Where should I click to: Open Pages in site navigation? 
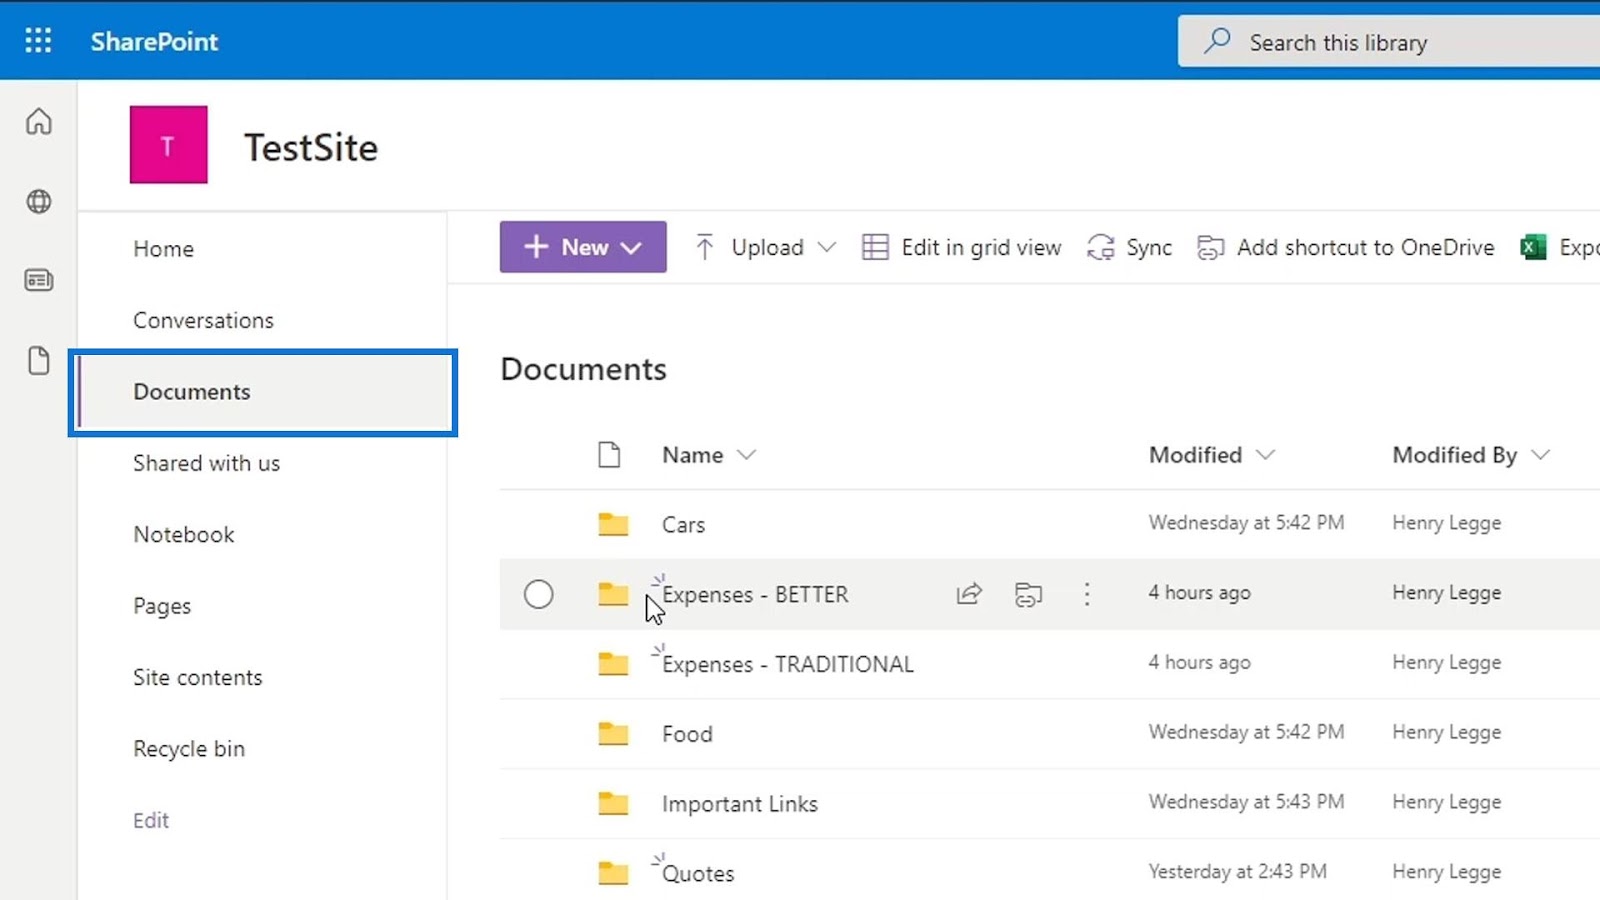(x=162, y=606)
